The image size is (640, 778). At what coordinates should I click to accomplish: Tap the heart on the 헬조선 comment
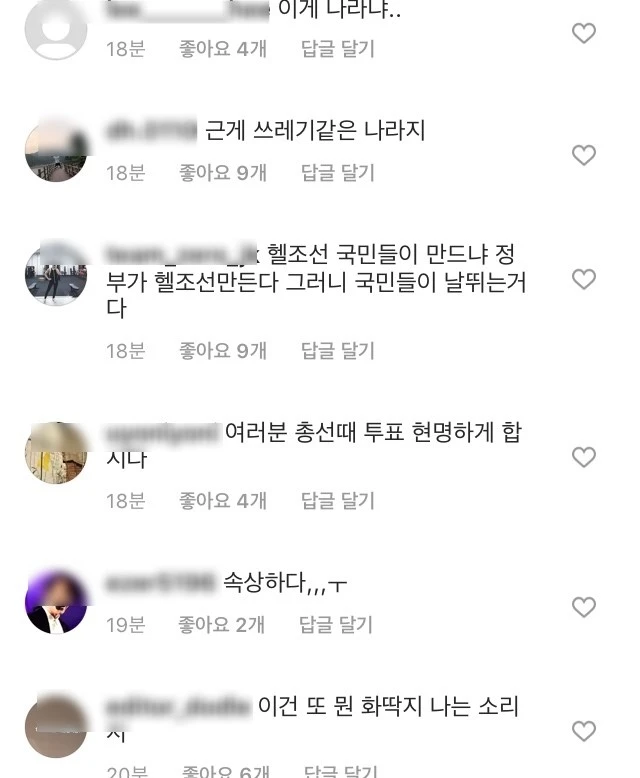click(x=583, y=279)
